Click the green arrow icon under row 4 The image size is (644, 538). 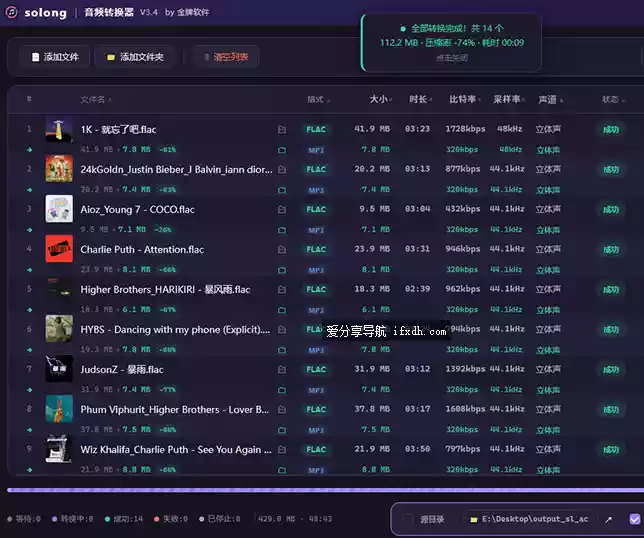click(29, 270)
